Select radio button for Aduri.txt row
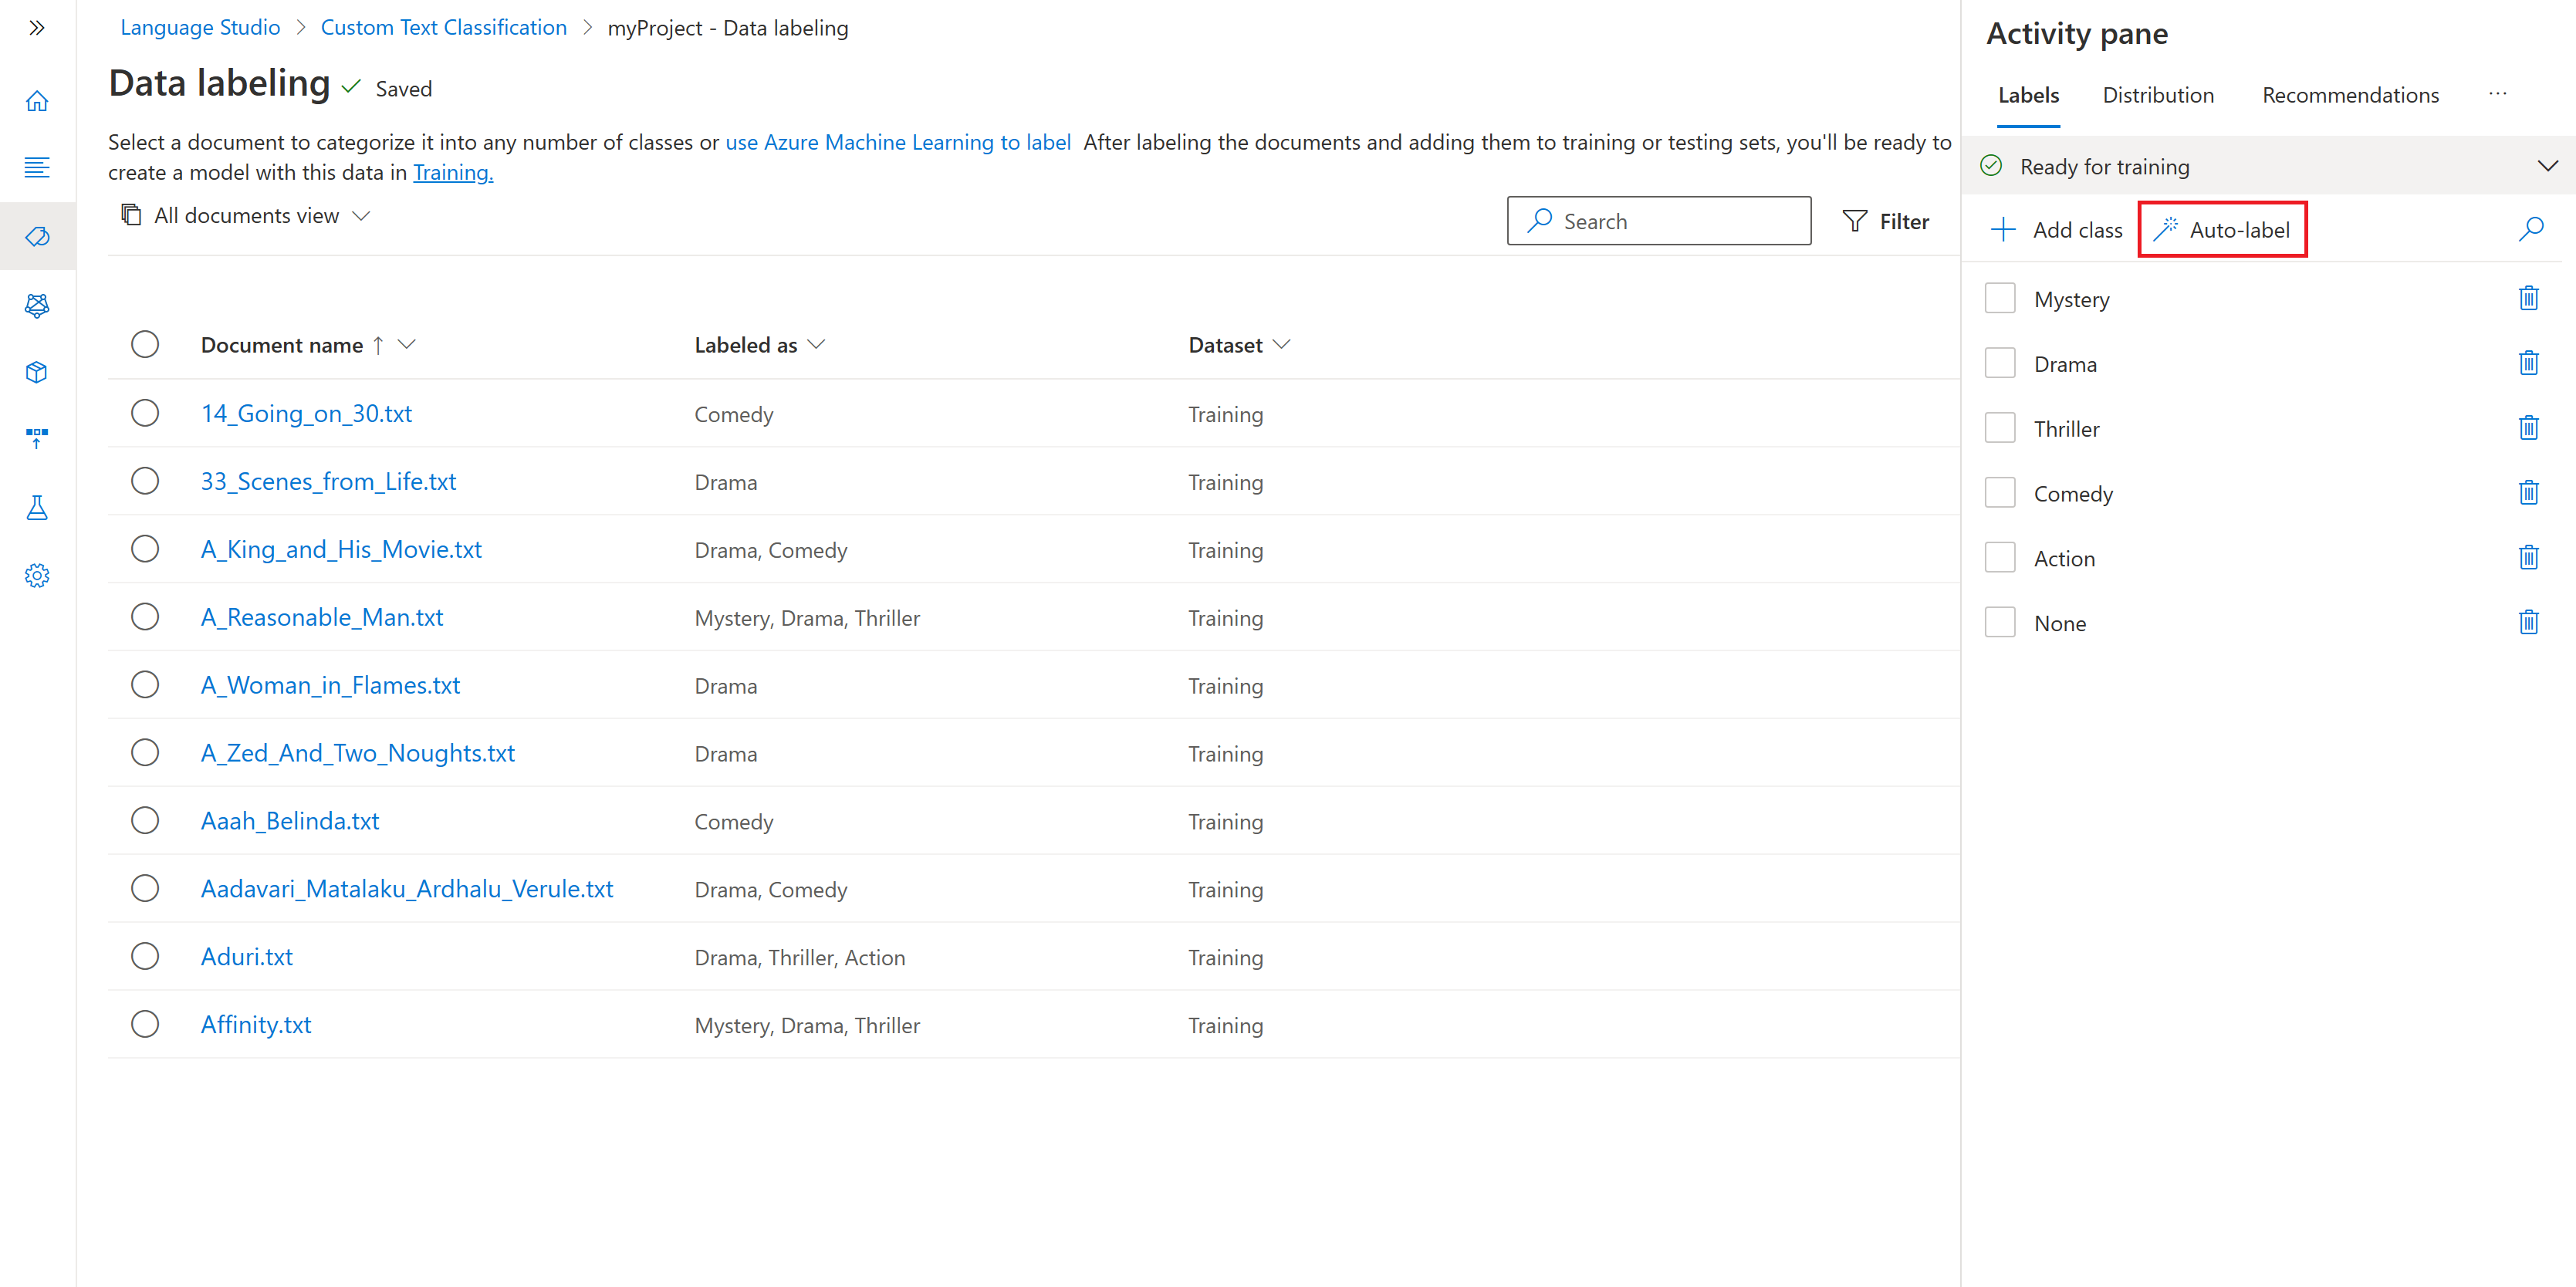The width and height of the screenshot is (2576, 1287). click(x=145, y=956)
